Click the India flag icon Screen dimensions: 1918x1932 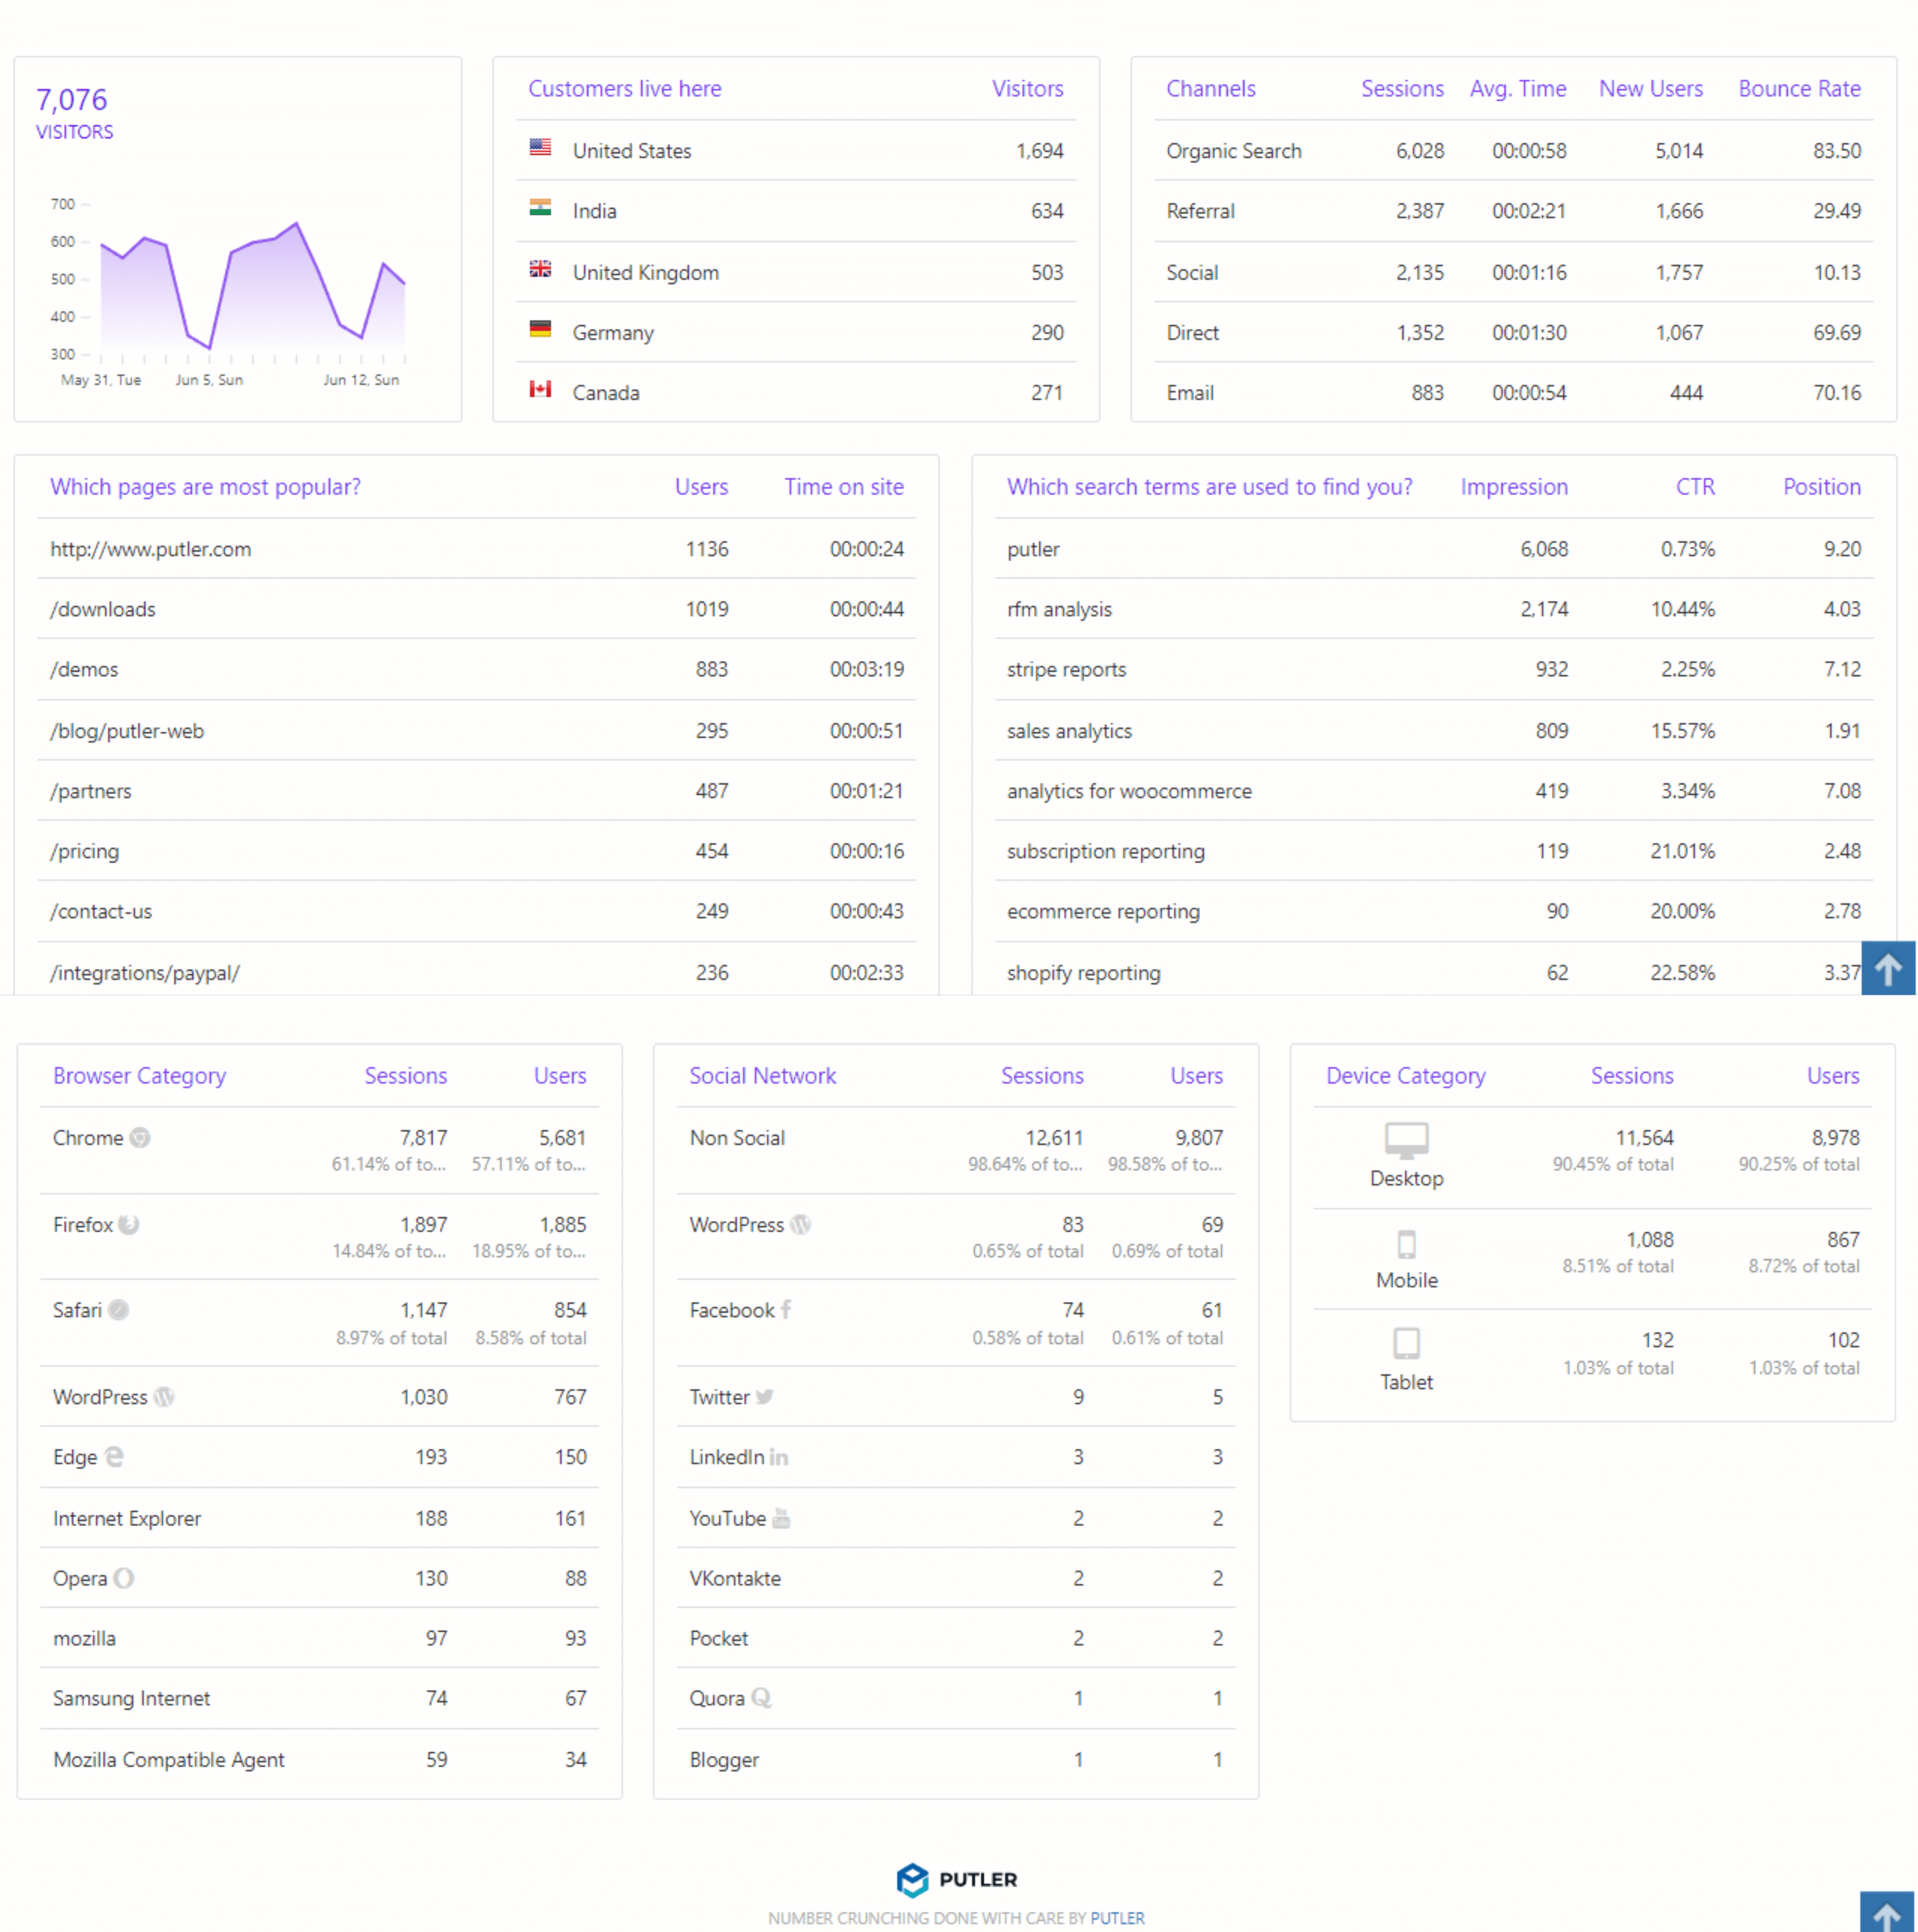[x=540, y=207]
